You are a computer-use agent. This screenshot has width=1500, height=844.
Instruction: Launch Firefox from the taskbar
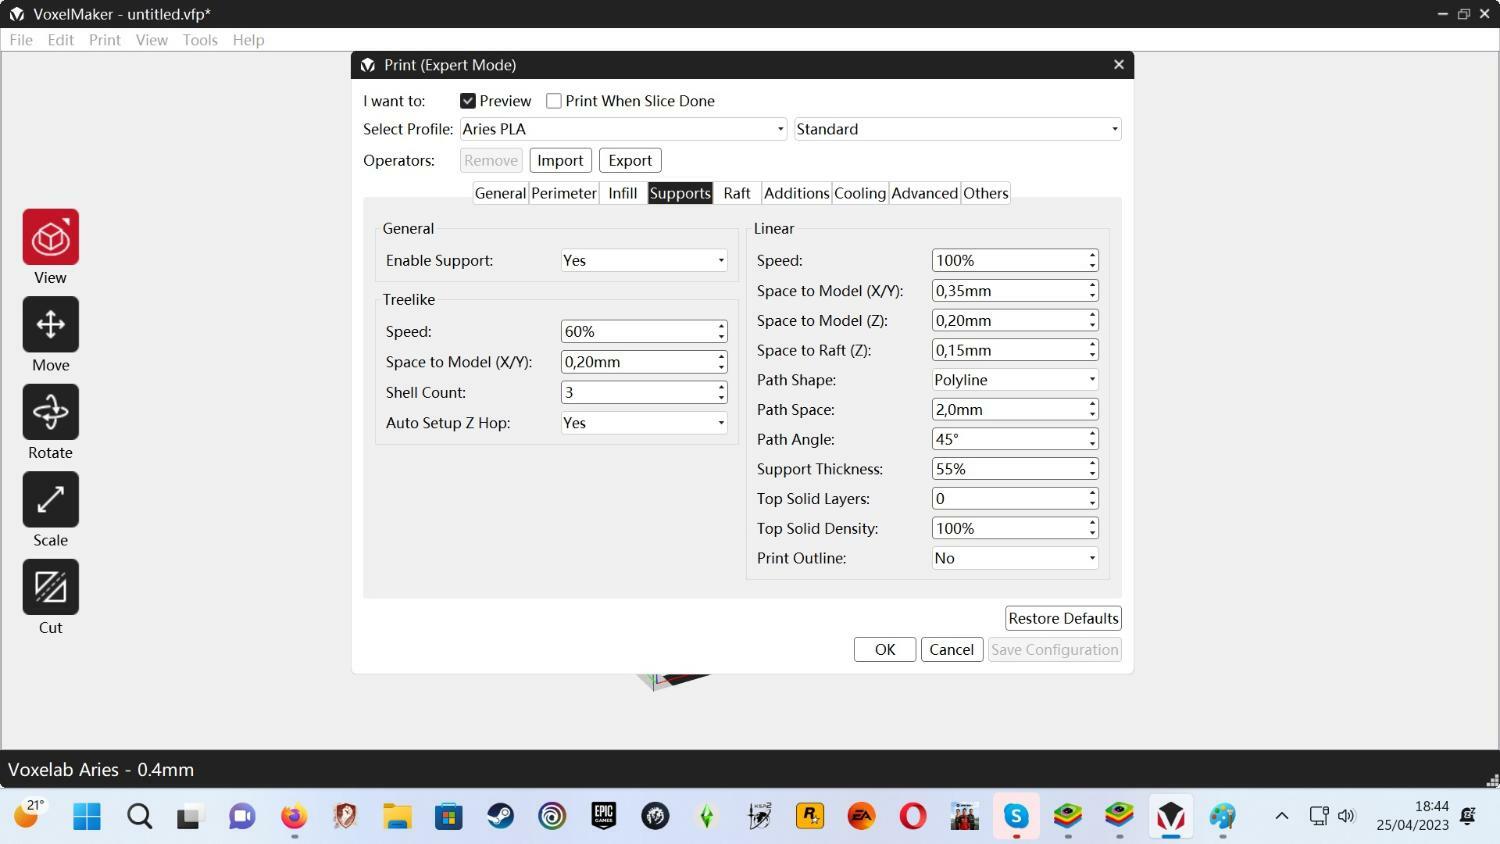293,816
